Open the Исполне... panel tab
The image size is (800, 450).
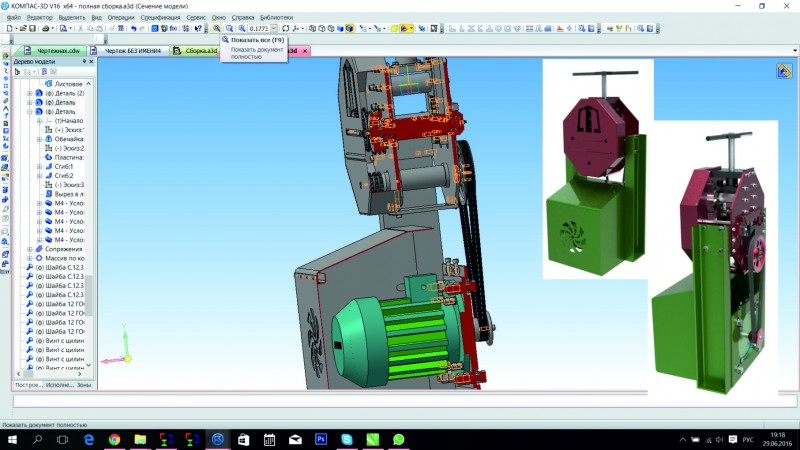point(58,385)
